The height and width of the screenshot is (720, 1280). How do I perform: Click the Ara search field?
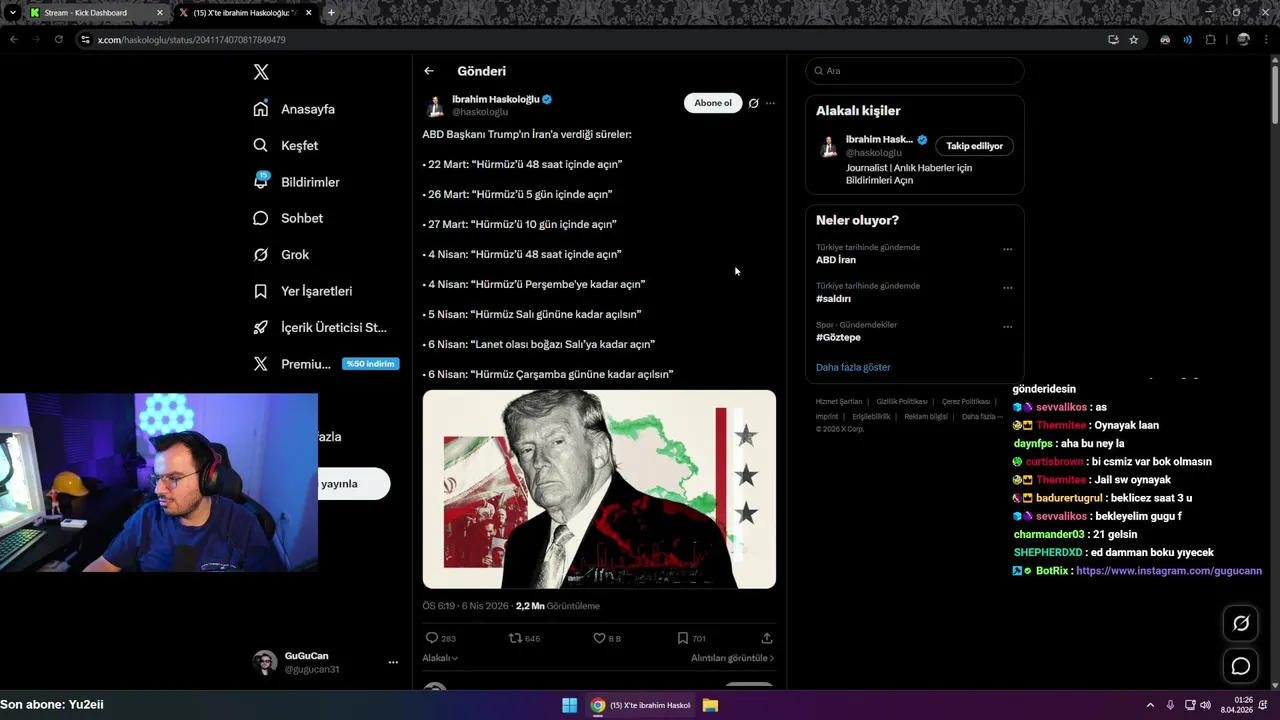coord(914,71)
